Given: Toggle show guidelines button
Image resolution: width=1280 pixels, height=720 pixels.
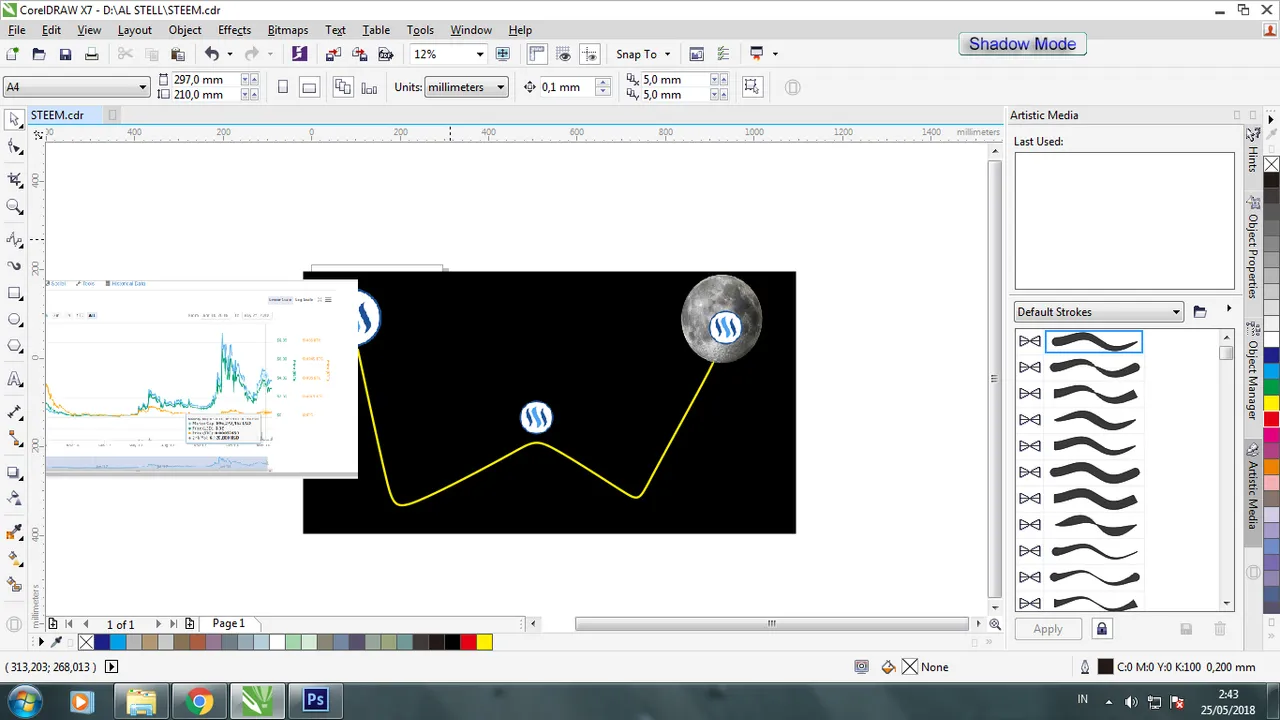Looking at the screenshot, I should coord(590,54).
